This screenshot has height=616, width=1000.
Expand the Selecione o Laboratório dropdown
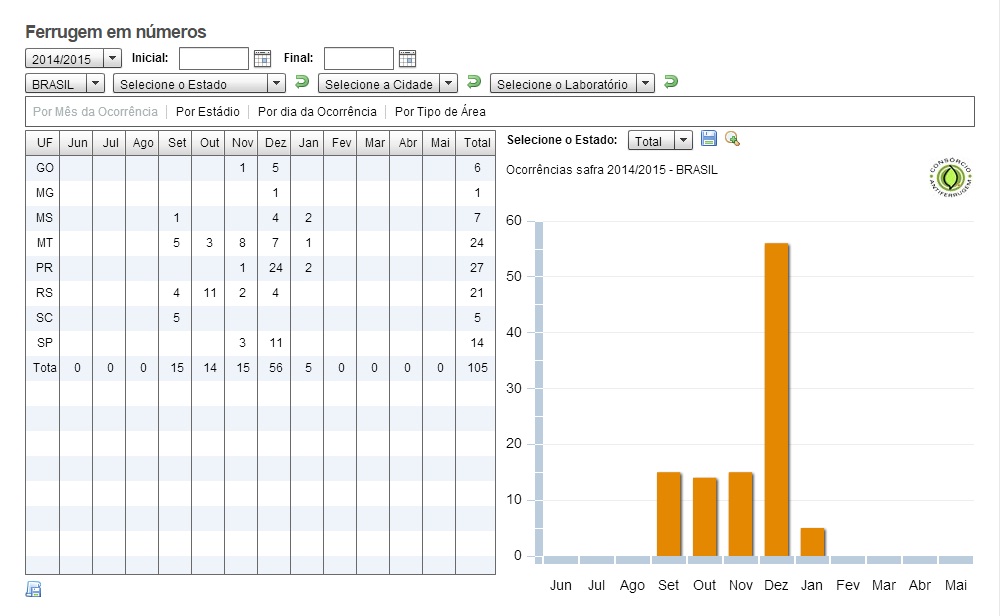pyautogui.click(x=572, y=84)
